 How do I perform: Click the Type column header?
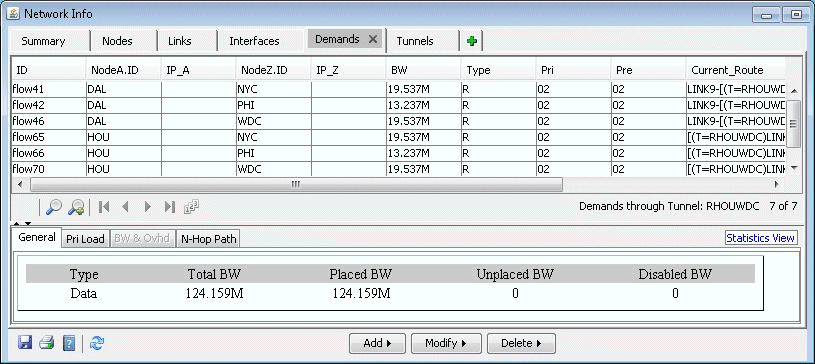point(498,70)
